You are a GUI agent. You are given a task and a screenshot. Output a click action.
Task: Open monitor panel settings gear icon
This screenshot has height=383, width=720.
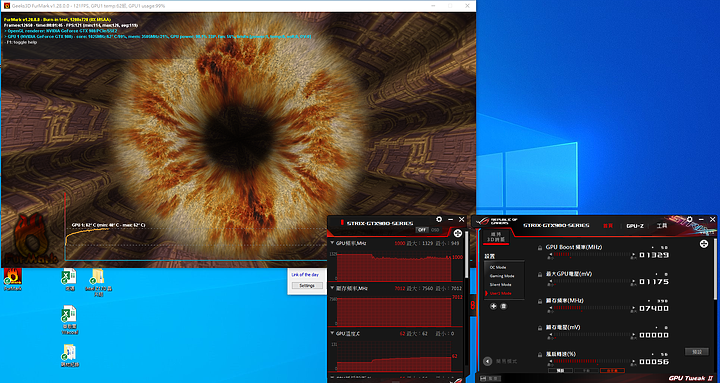[x=439, y=220]
